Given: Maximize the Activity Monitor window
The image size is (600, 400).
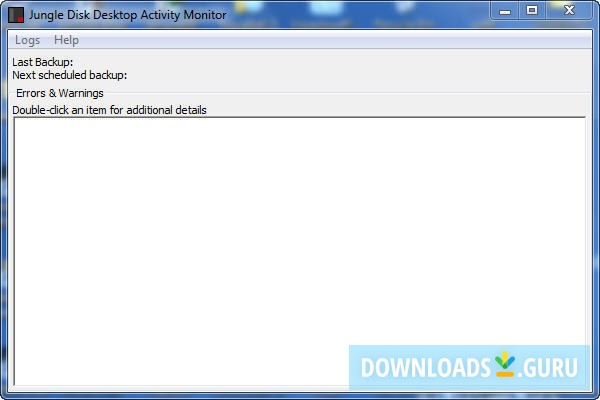Looking at the screenshot, I should [x=532, y=10].
